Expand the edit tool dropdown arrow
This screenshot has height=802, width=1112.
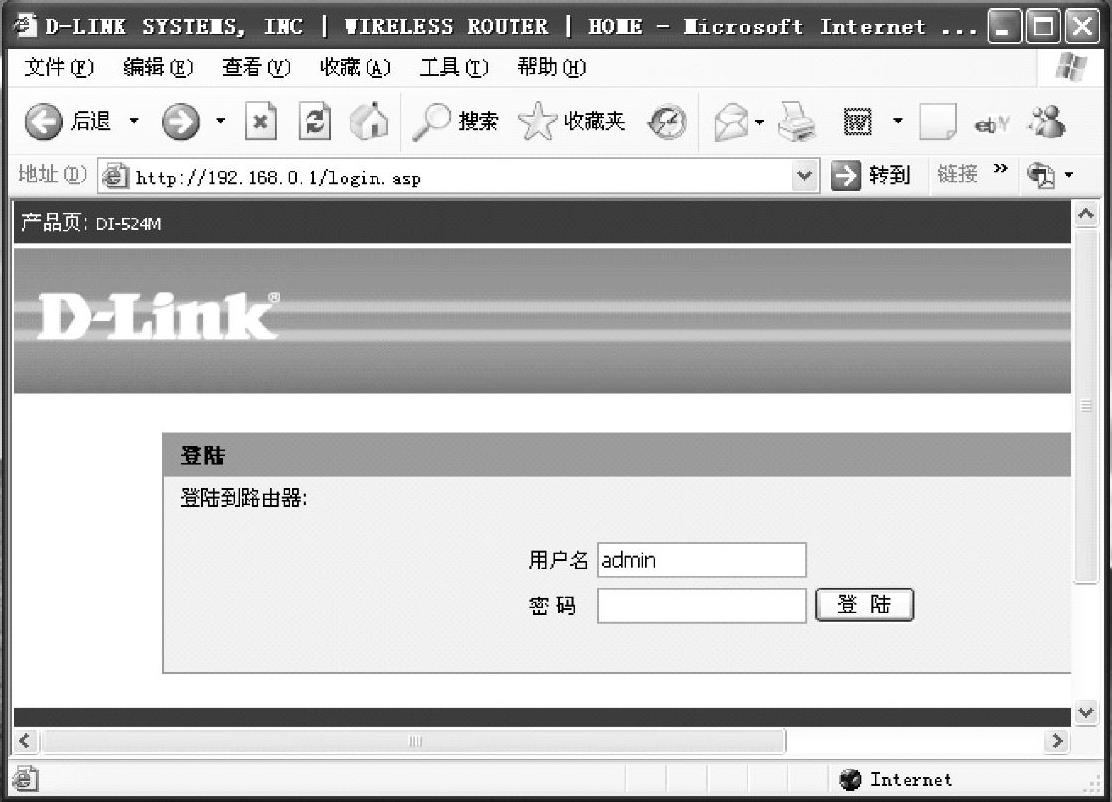click(x=898, y=121)
